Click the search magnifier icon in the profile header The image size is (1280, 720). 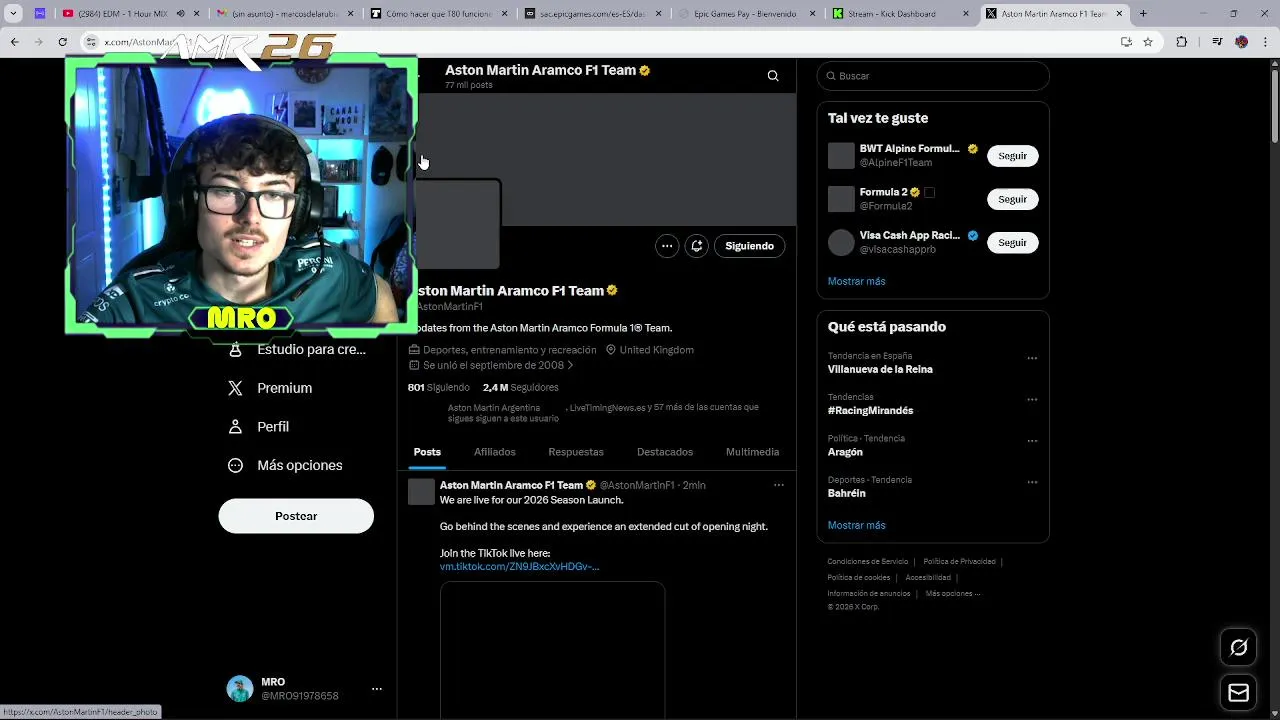click(x=773, y=76)
